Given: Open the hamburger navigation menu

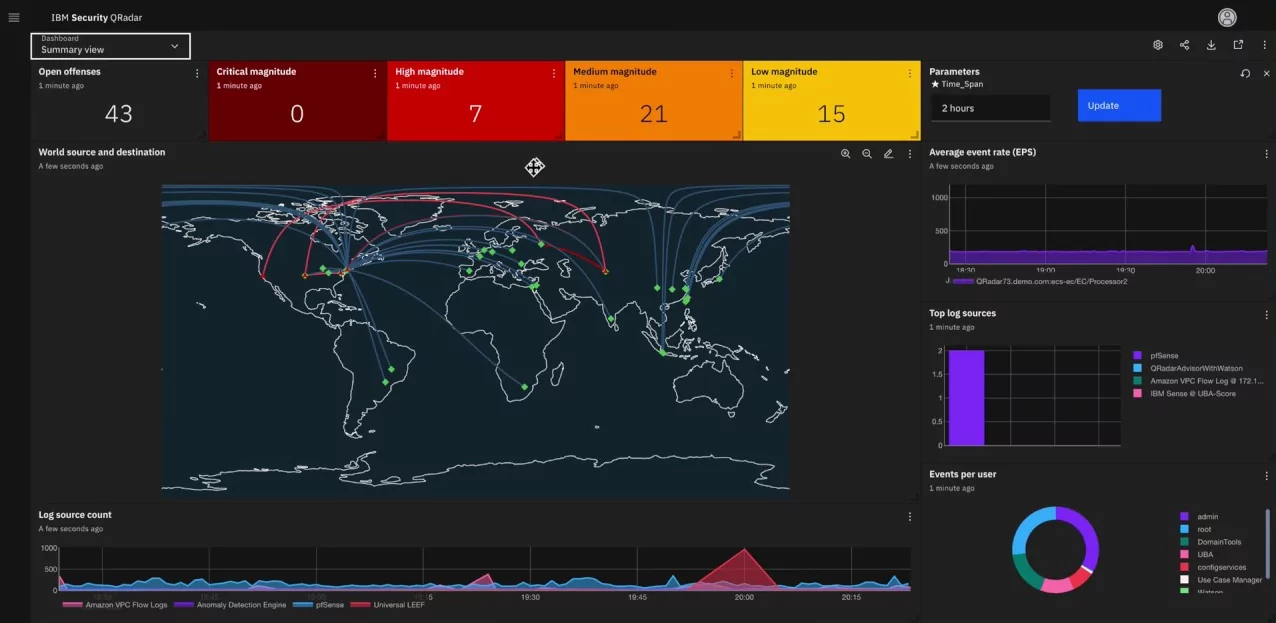Looking at the screenshot, I should click(x=14, y=17).
